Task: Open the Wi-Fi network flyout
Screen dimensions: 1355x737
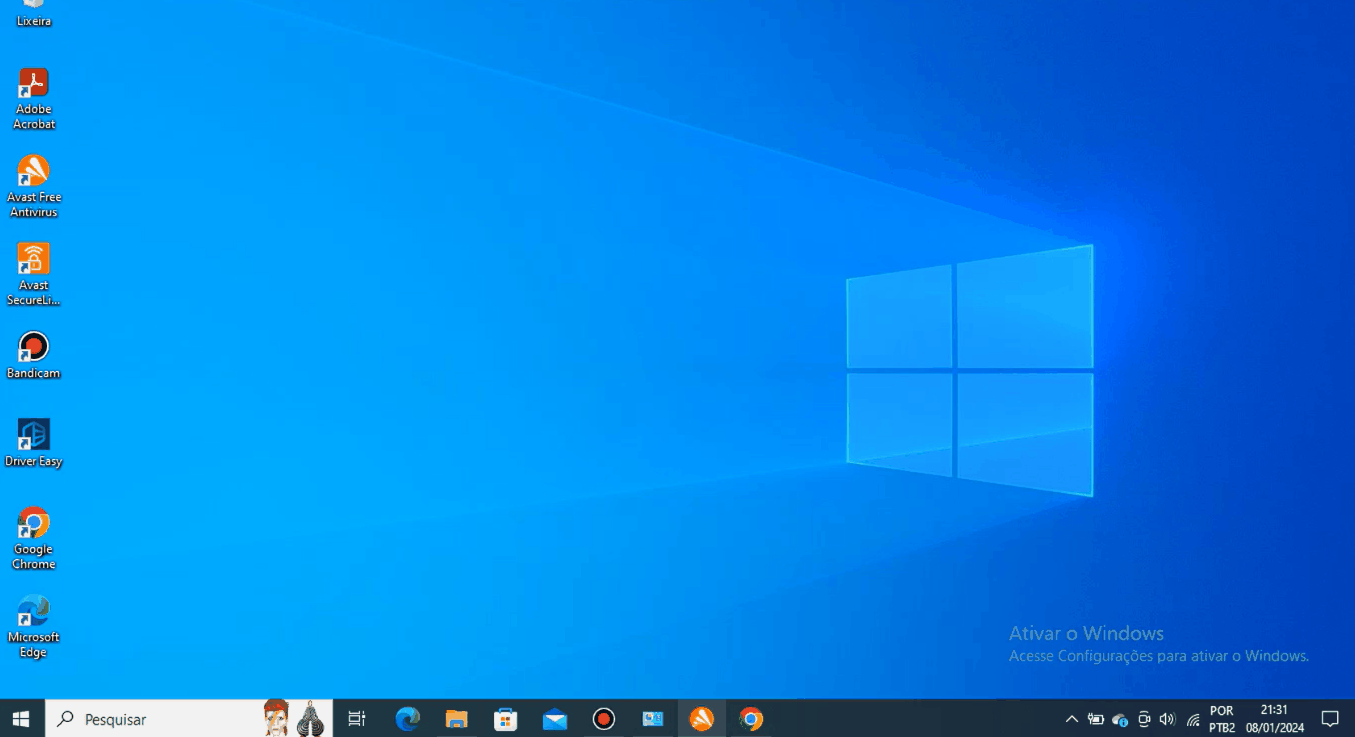Action: 1192,719
